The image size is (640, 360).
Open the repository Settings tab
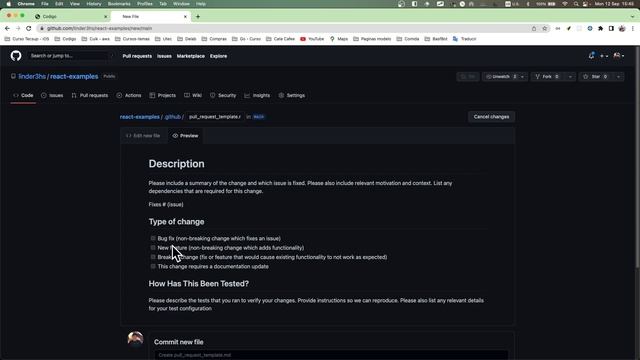(x=292, y=96)
